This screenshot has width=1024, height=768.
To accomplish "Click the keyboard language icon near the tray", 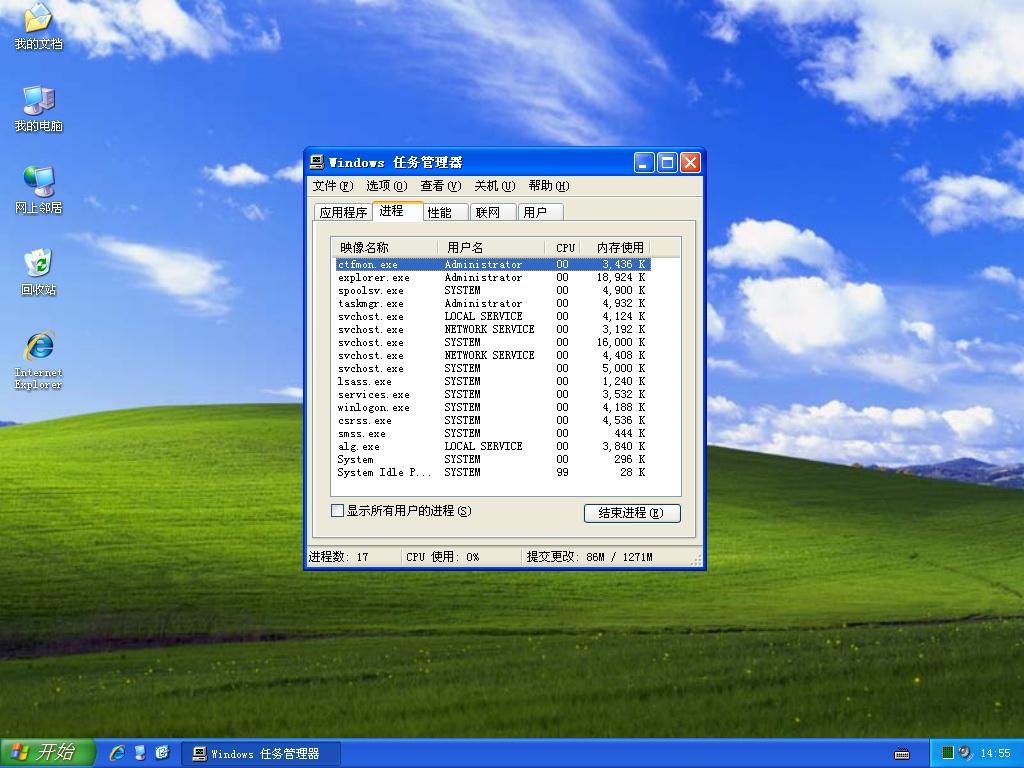I will pyautogui.click(x=902, y=752).
